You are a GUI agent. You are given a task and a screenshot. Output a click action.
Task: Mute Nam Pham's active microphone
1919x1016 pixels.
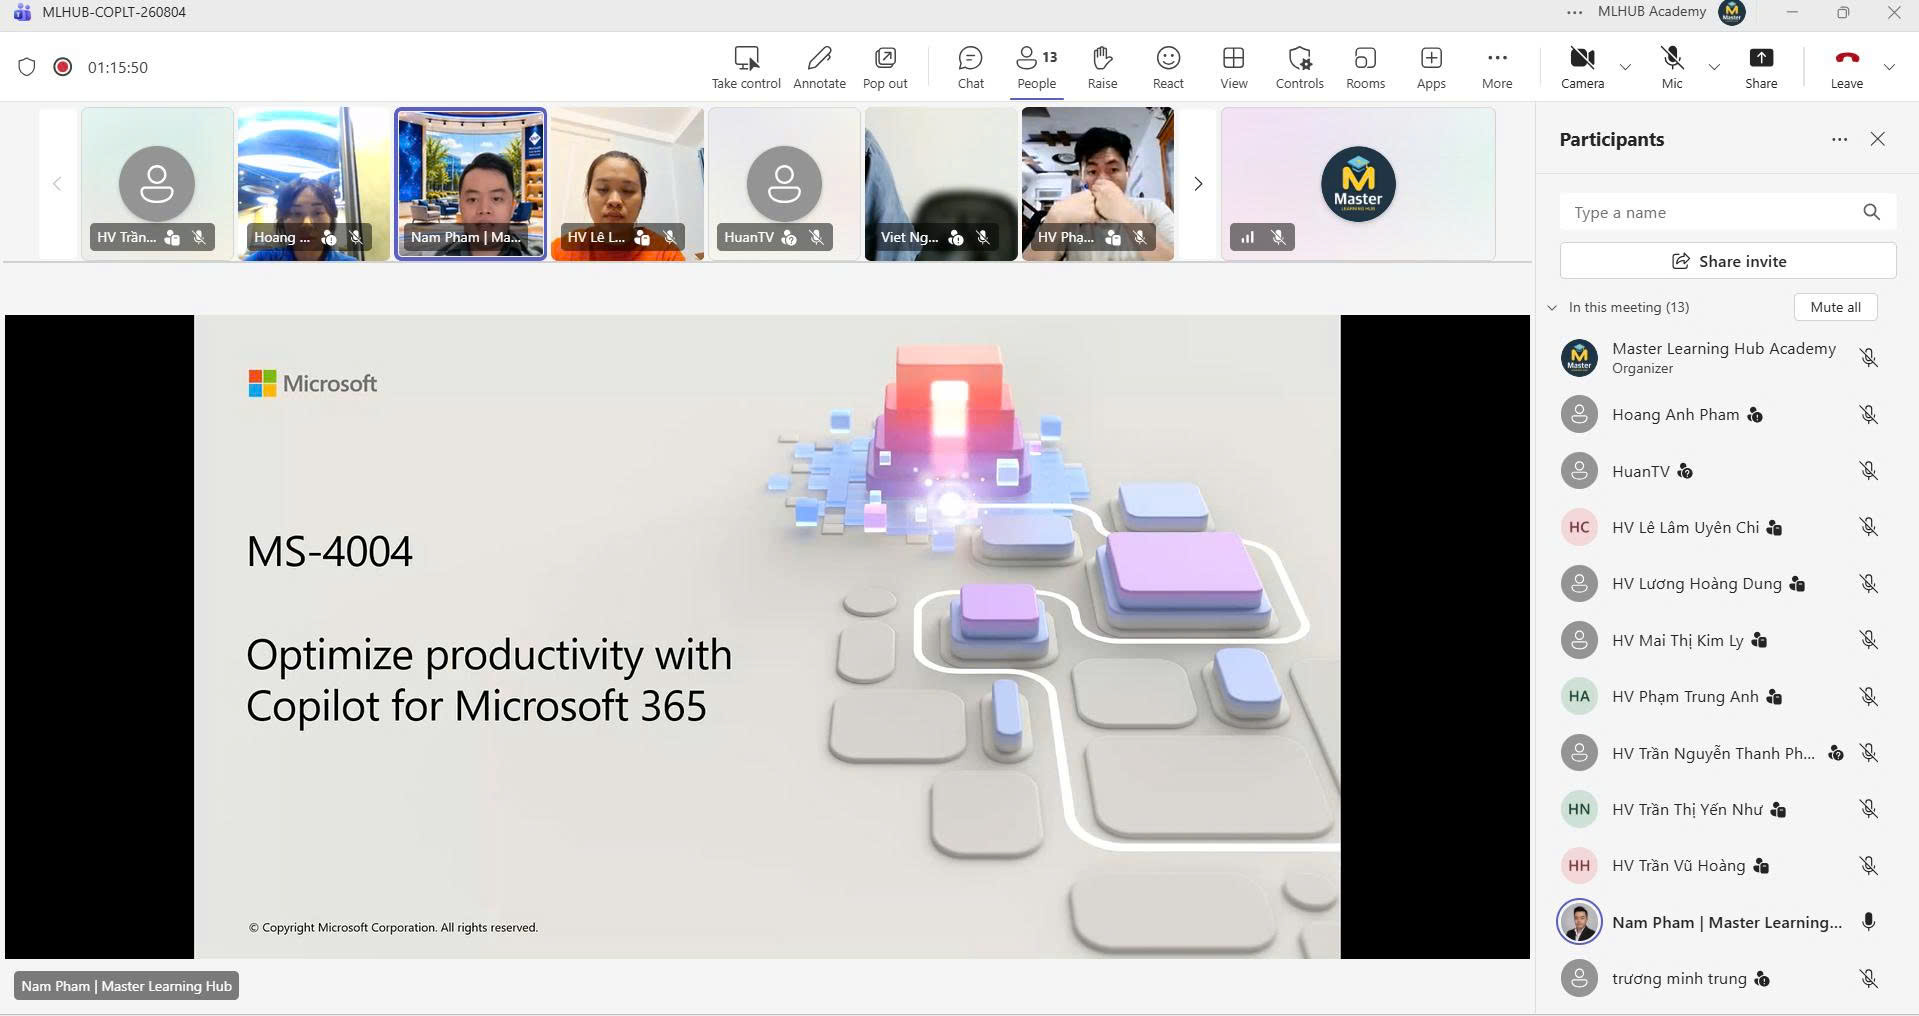click(x=1868, y=922)
